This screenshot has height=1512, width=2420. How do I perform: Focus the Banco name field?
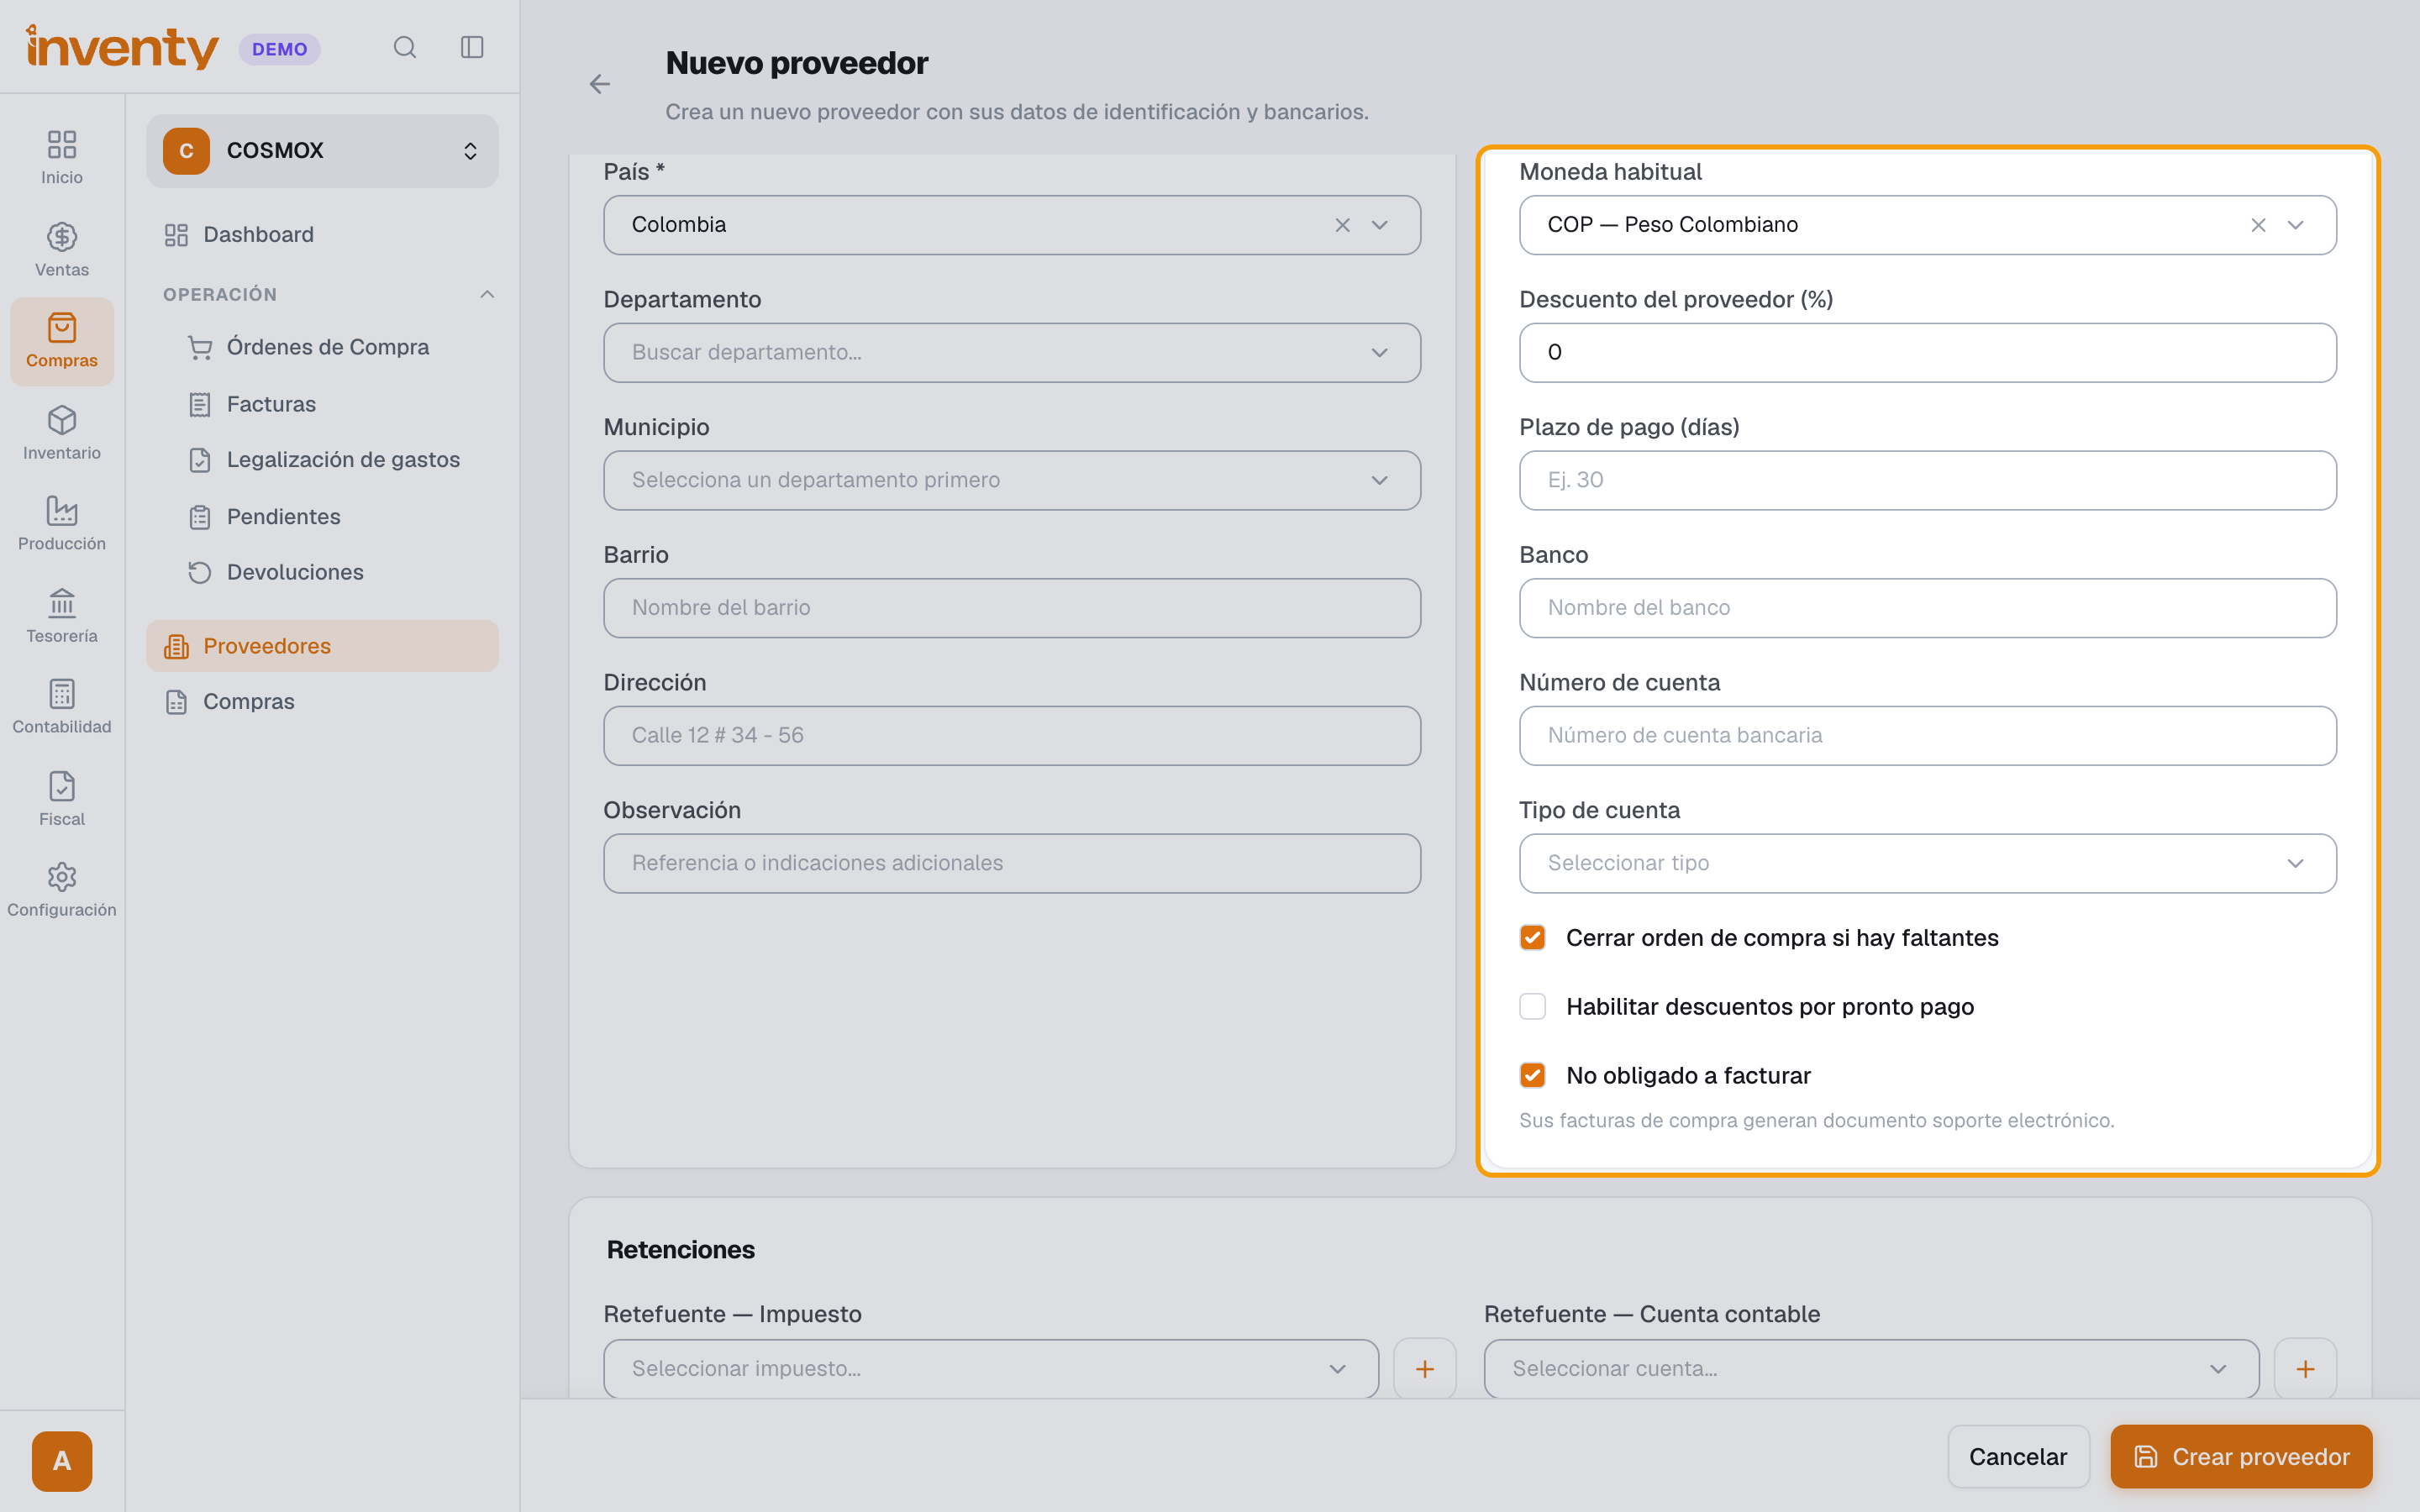1927,608
